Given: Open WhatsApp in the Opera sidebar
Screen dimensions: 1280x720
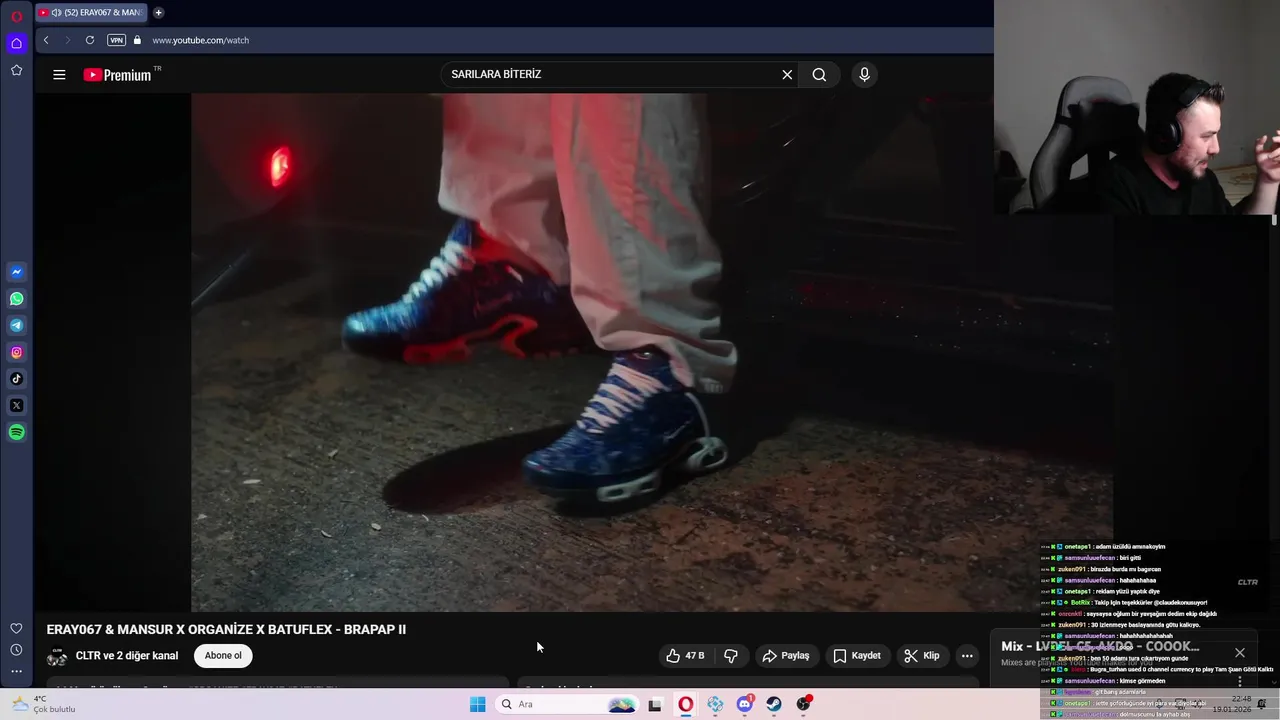Looking at the screenshot, I should [x=16, y=299].
